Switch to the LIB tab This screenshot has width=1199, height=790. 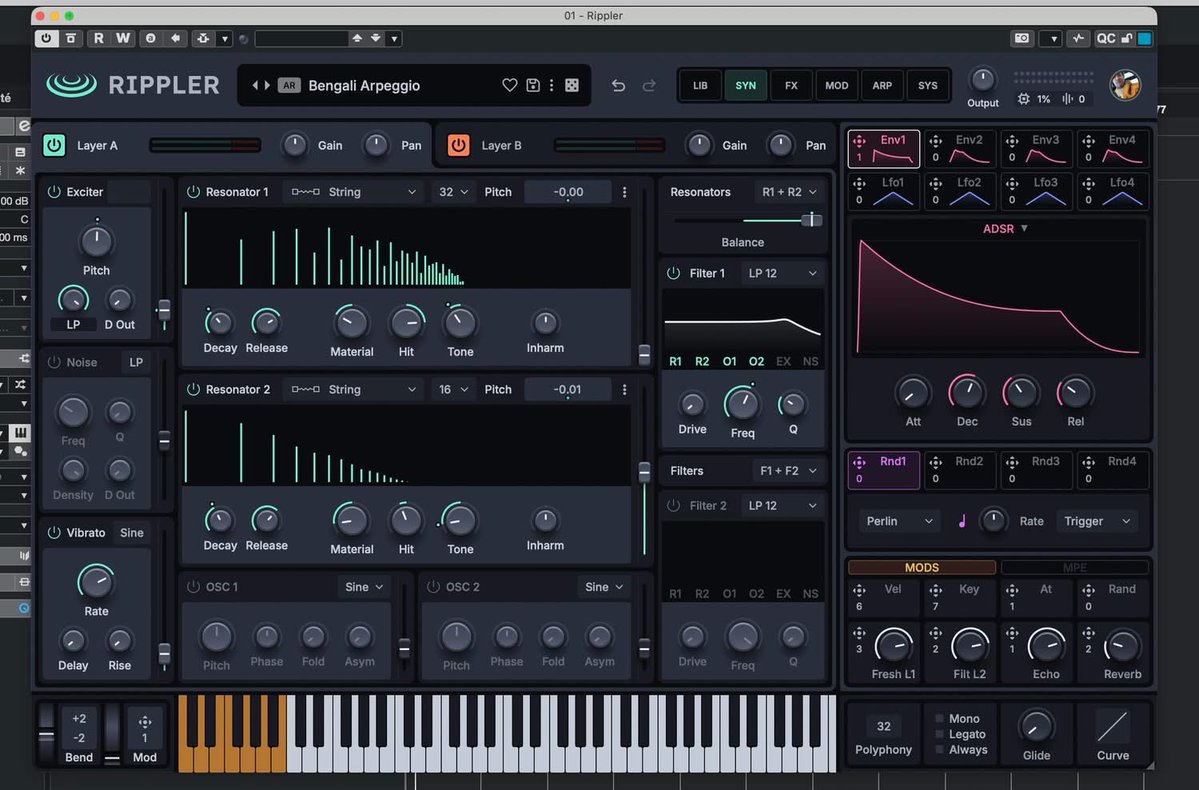(x=700, y=86)
